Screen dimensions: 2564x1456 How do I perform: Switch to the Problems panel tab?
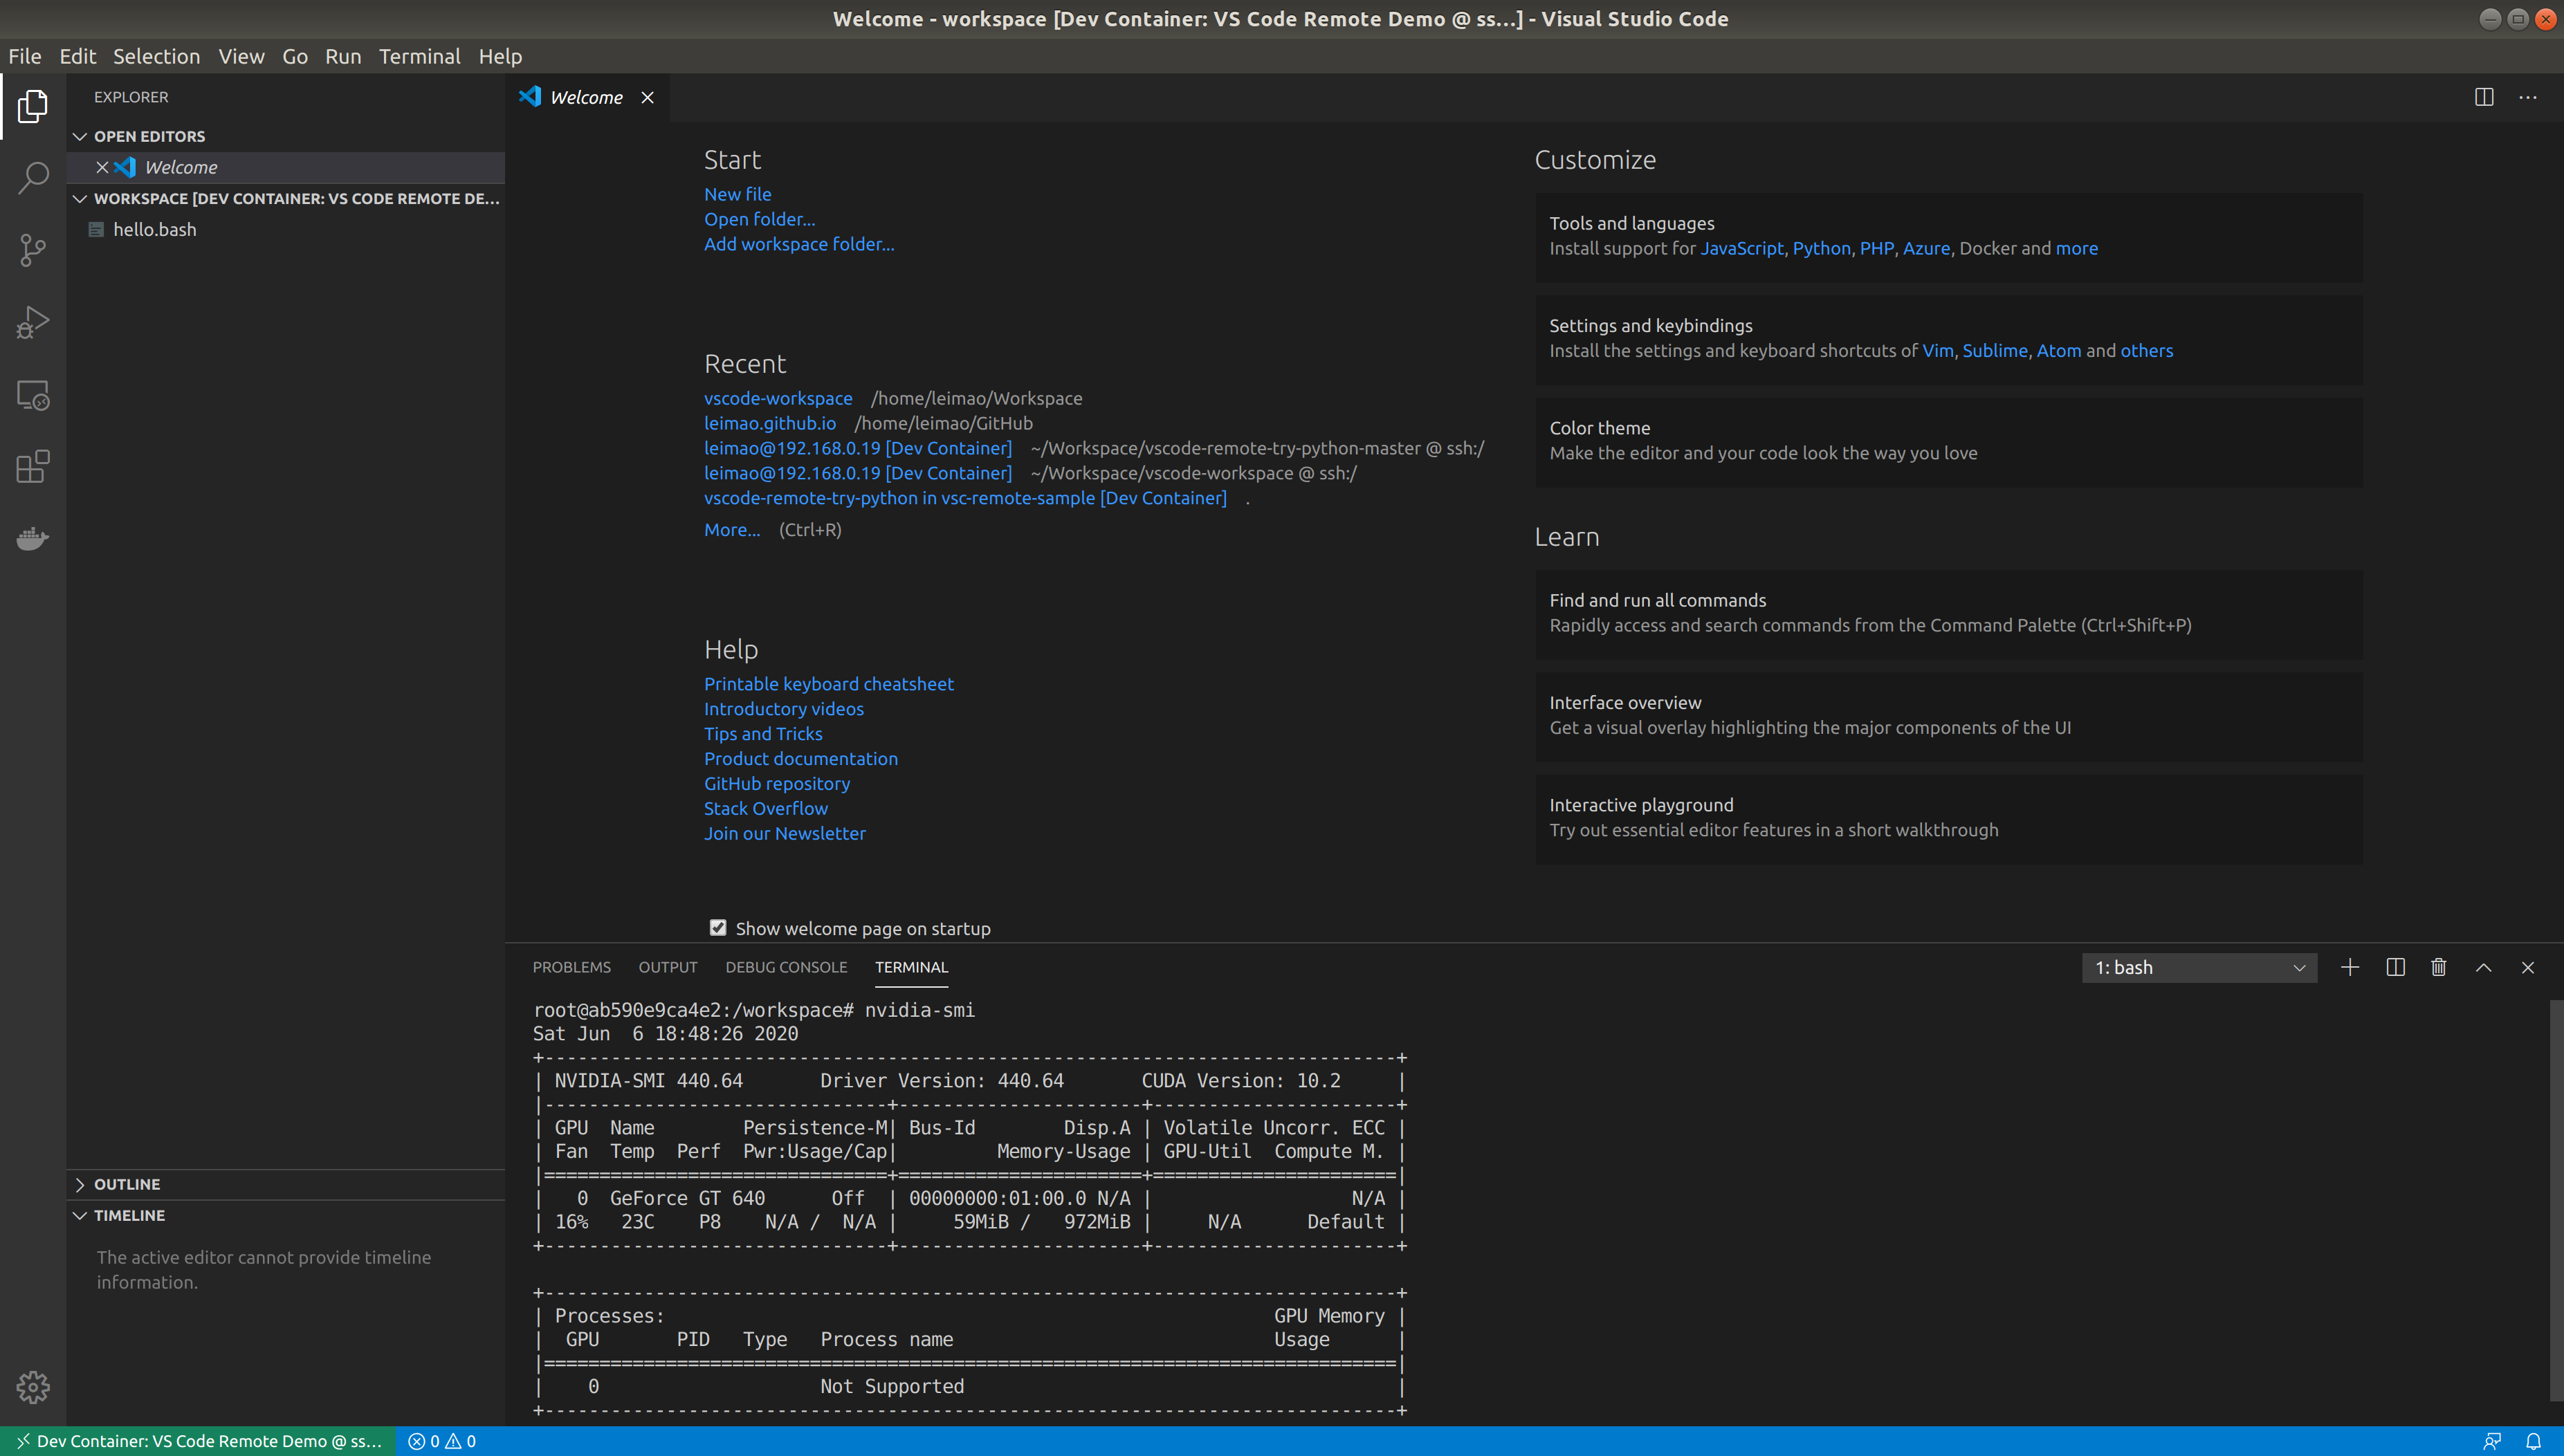(571, 967)
